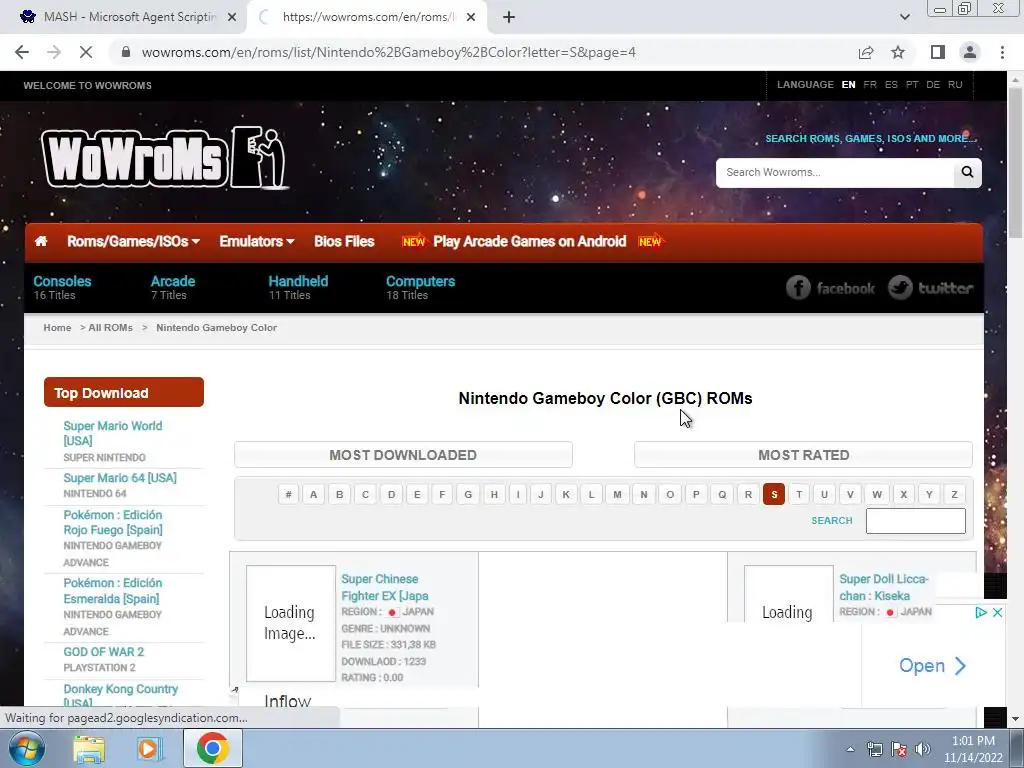The height and width of the screenshot is (768, 1024).
Task: Click the letter filter search box
Action: [916, 520]
